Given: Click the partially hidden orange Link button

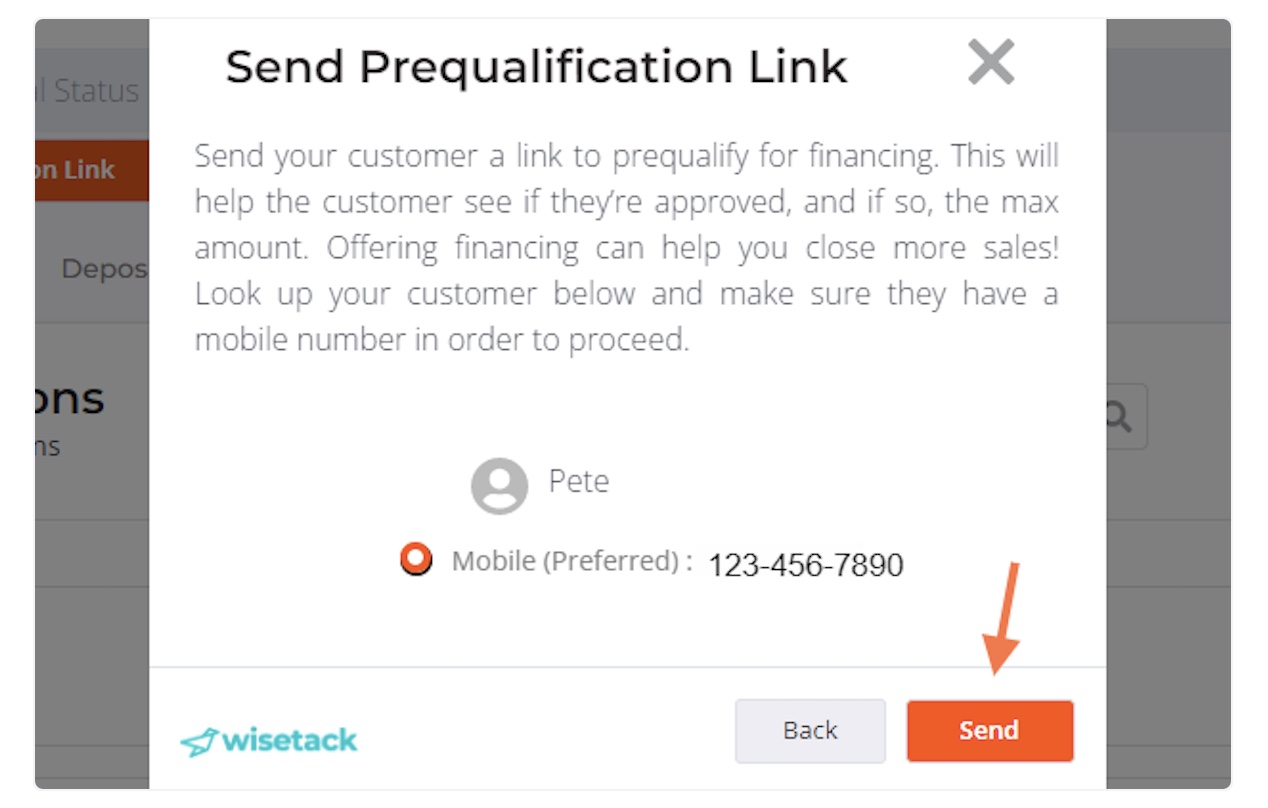Looking at the screenshot, I should (x=92, y=170).
